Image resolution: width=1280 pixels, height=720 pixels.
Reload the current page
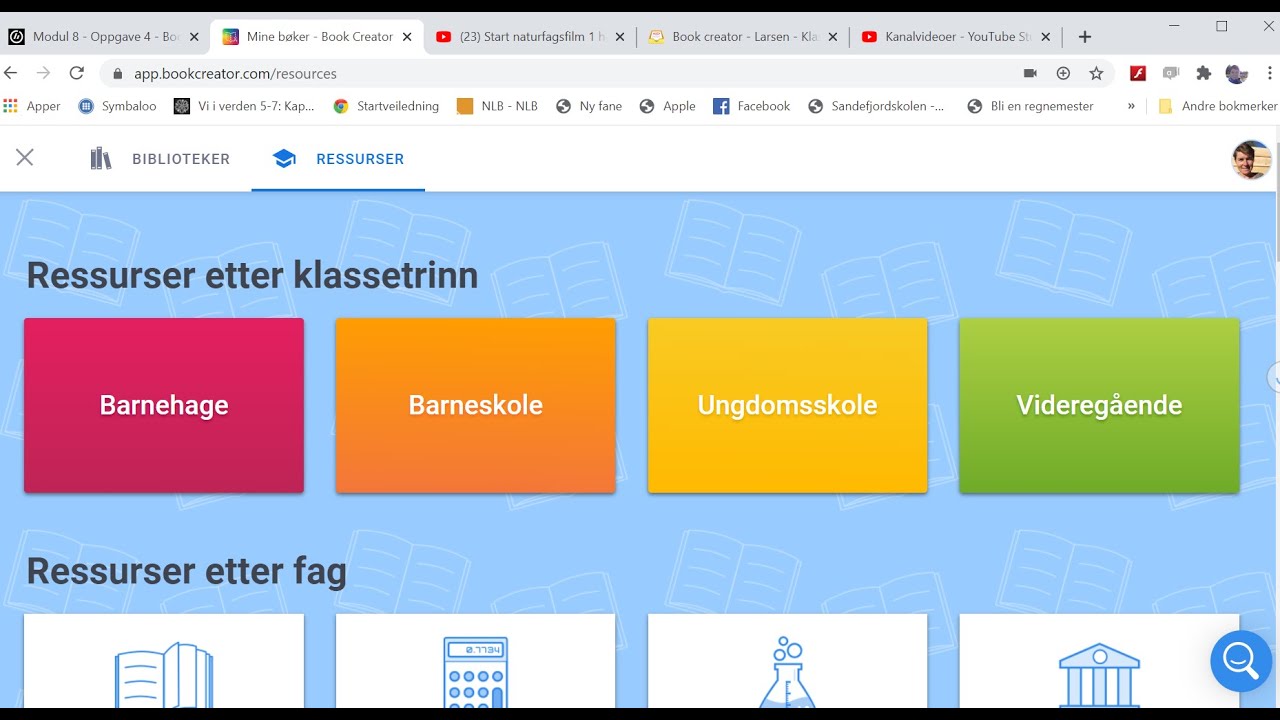coord(76,73)
